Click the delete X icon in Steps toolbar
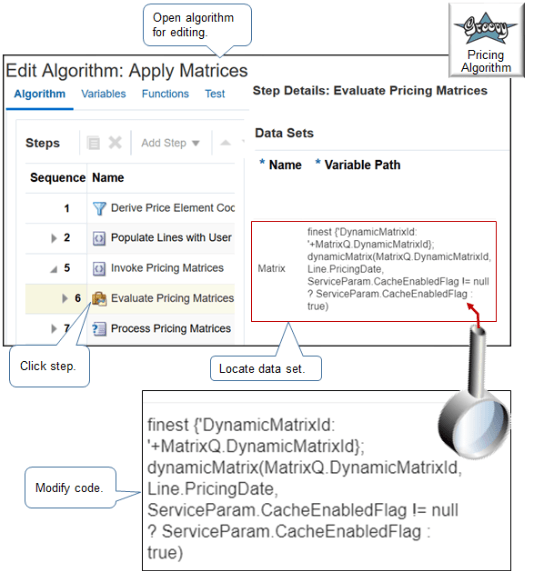The height and width of the screenshot is (572, 554). point(115,143)
